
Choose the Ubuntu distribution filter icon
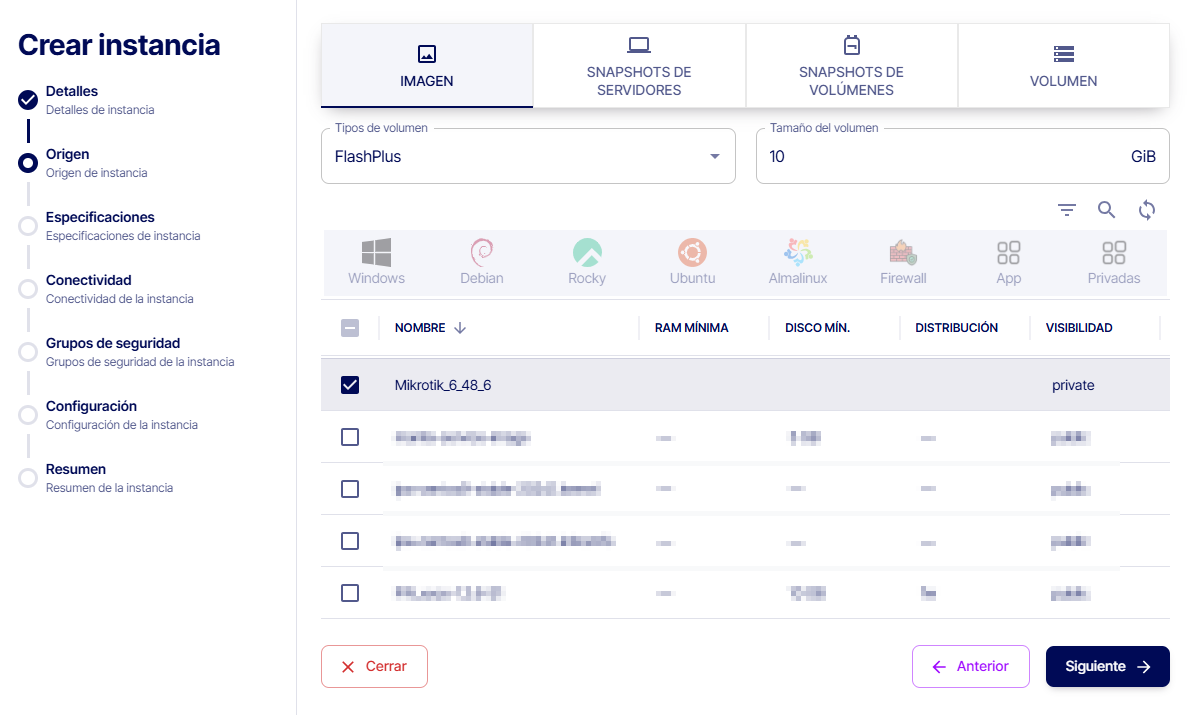692,262
